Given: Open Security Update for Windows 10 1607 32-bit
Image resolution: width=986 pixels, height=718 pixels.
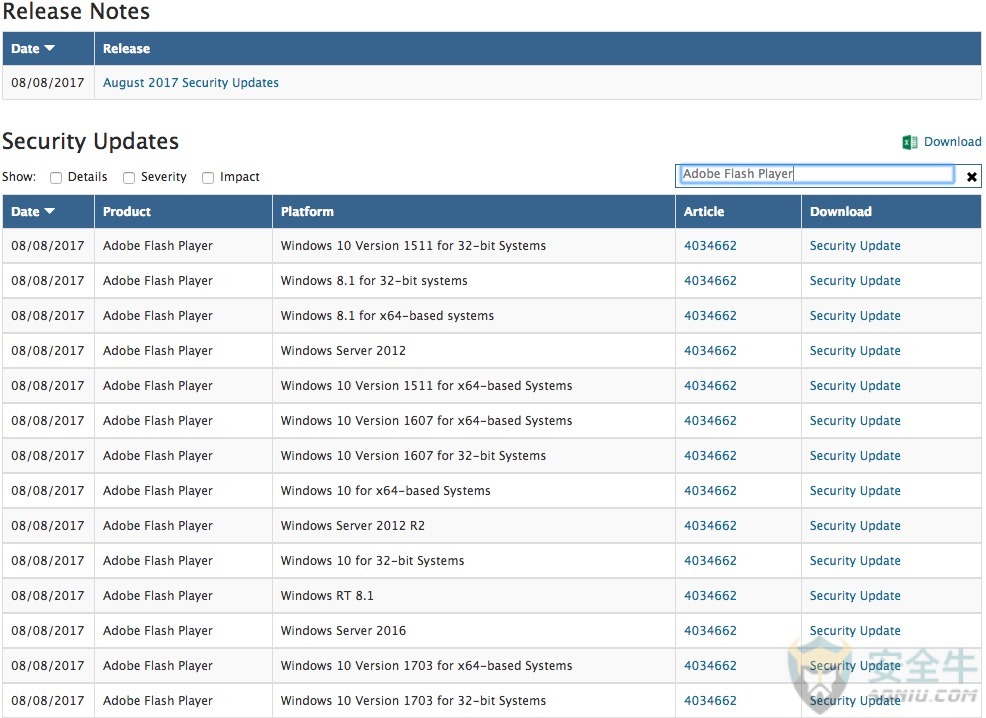Looking at the screenshot, I should click(x=855, y=456).
